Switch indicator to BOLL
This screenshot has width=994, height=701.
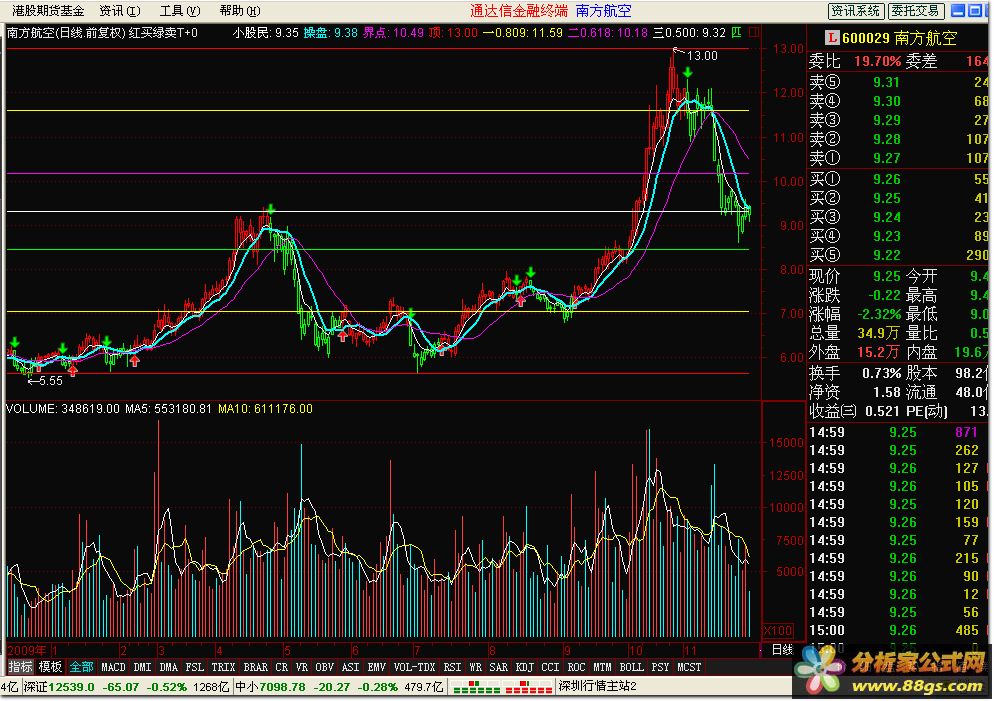click(x=631, y=667)
